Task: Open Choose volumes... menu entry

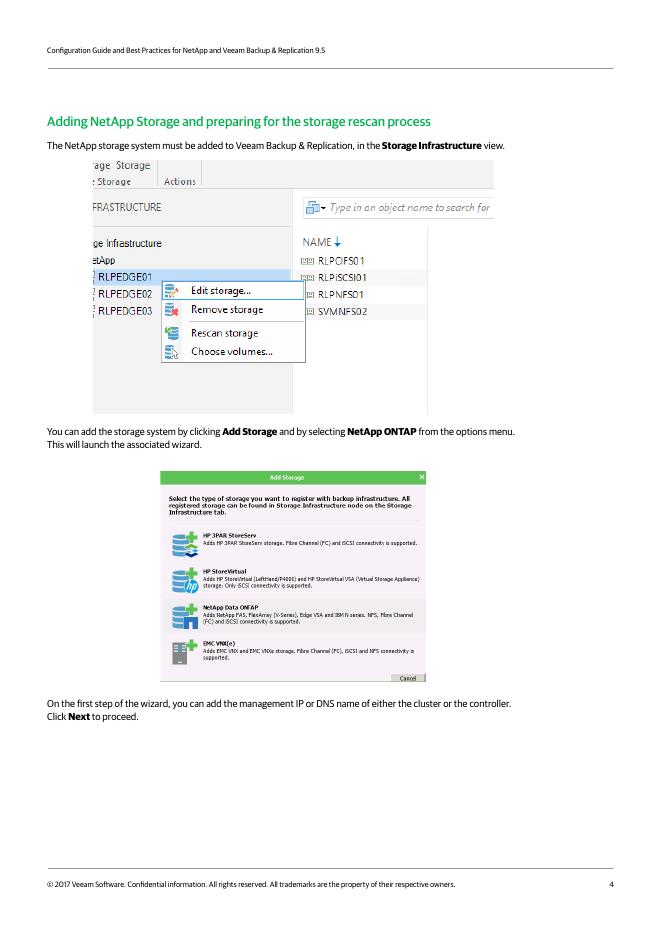Action: (x=232, y=352)
